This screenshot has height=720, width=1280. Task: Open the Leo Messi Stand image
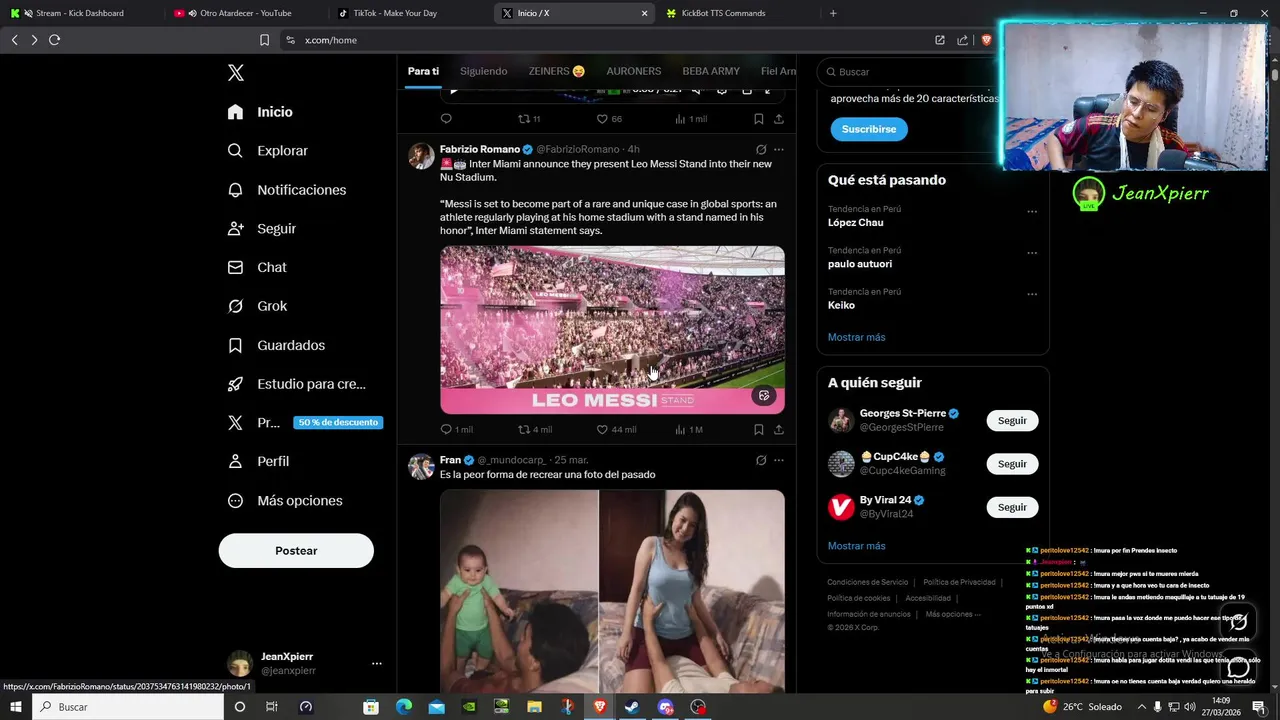pos(612,330)
